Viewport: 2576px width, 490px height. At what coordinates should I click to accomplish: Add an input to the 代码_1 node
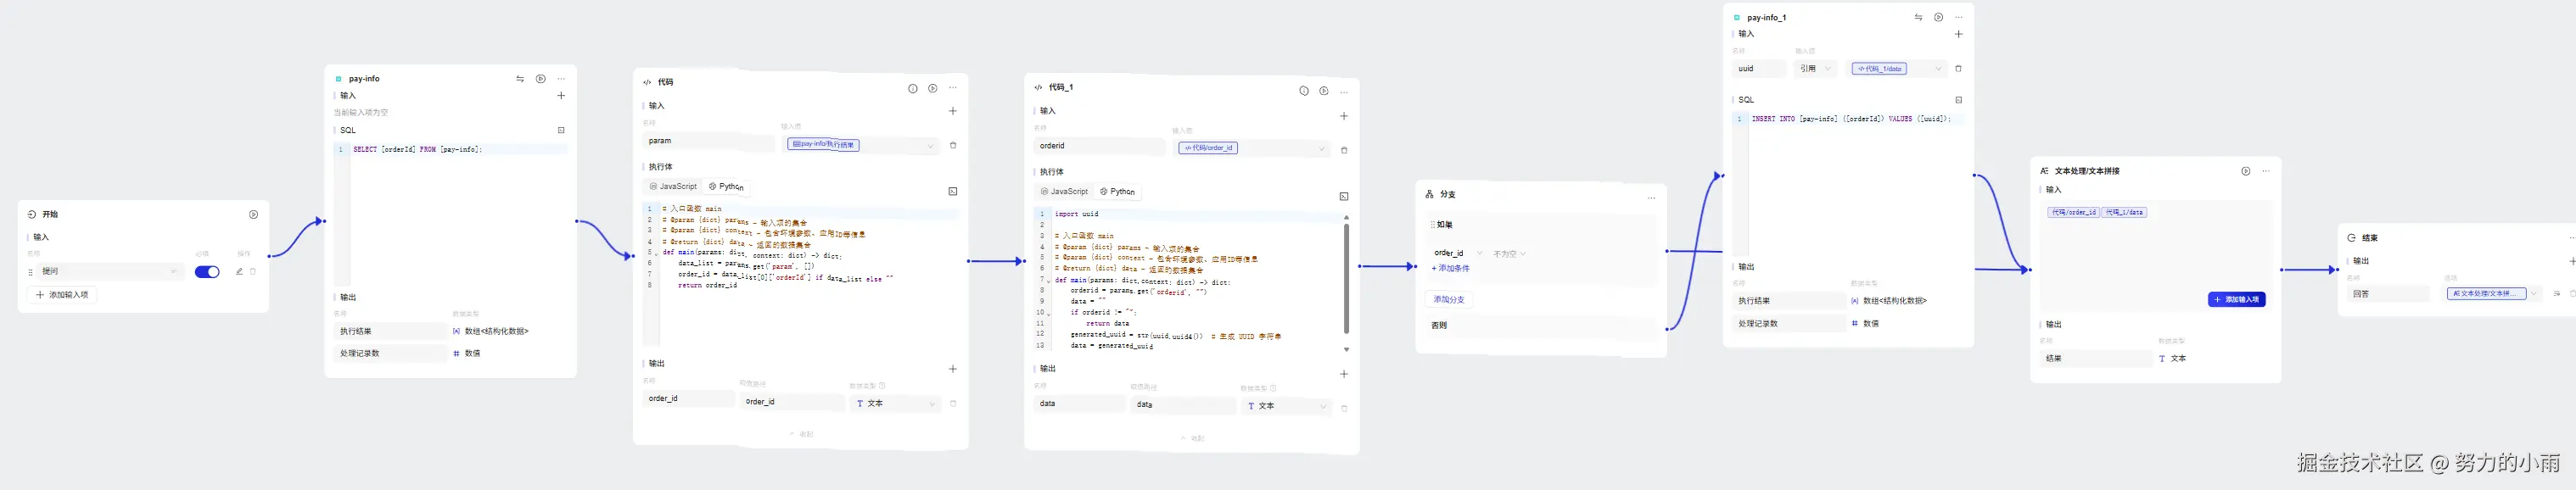point(1344,116)
